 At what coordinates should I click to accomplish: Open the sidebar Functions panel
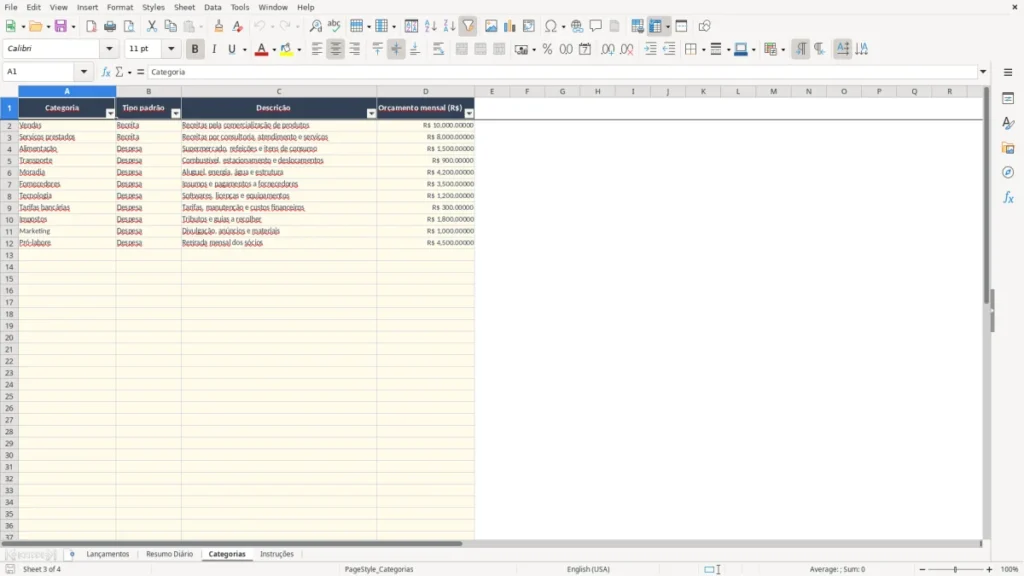click(1008, 197)
